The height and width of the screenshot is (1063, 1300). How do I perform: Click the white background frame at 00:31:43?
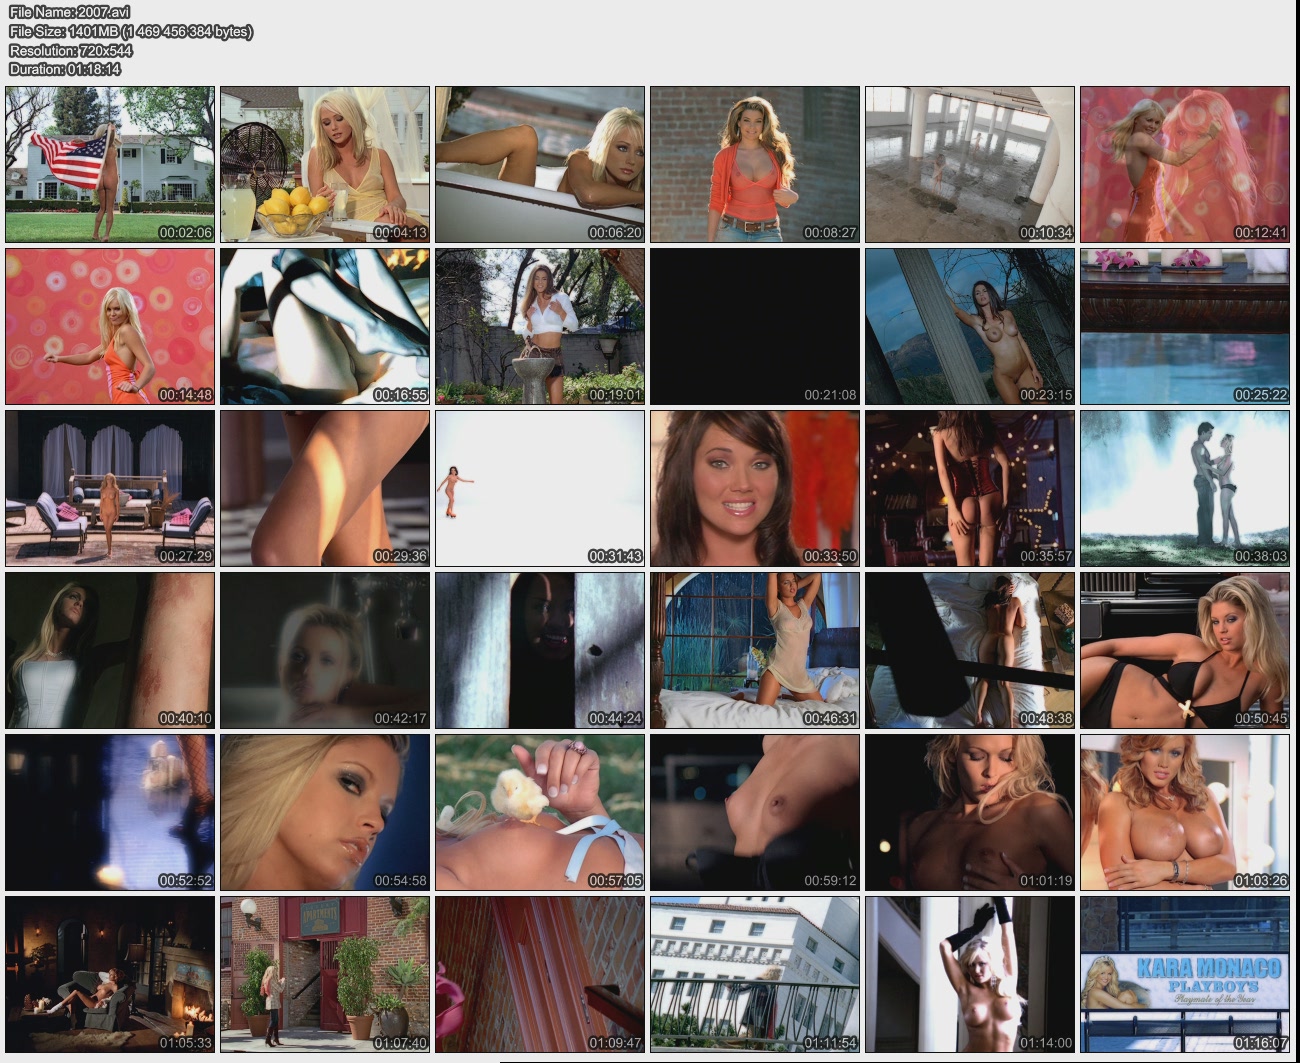point(540,488)
